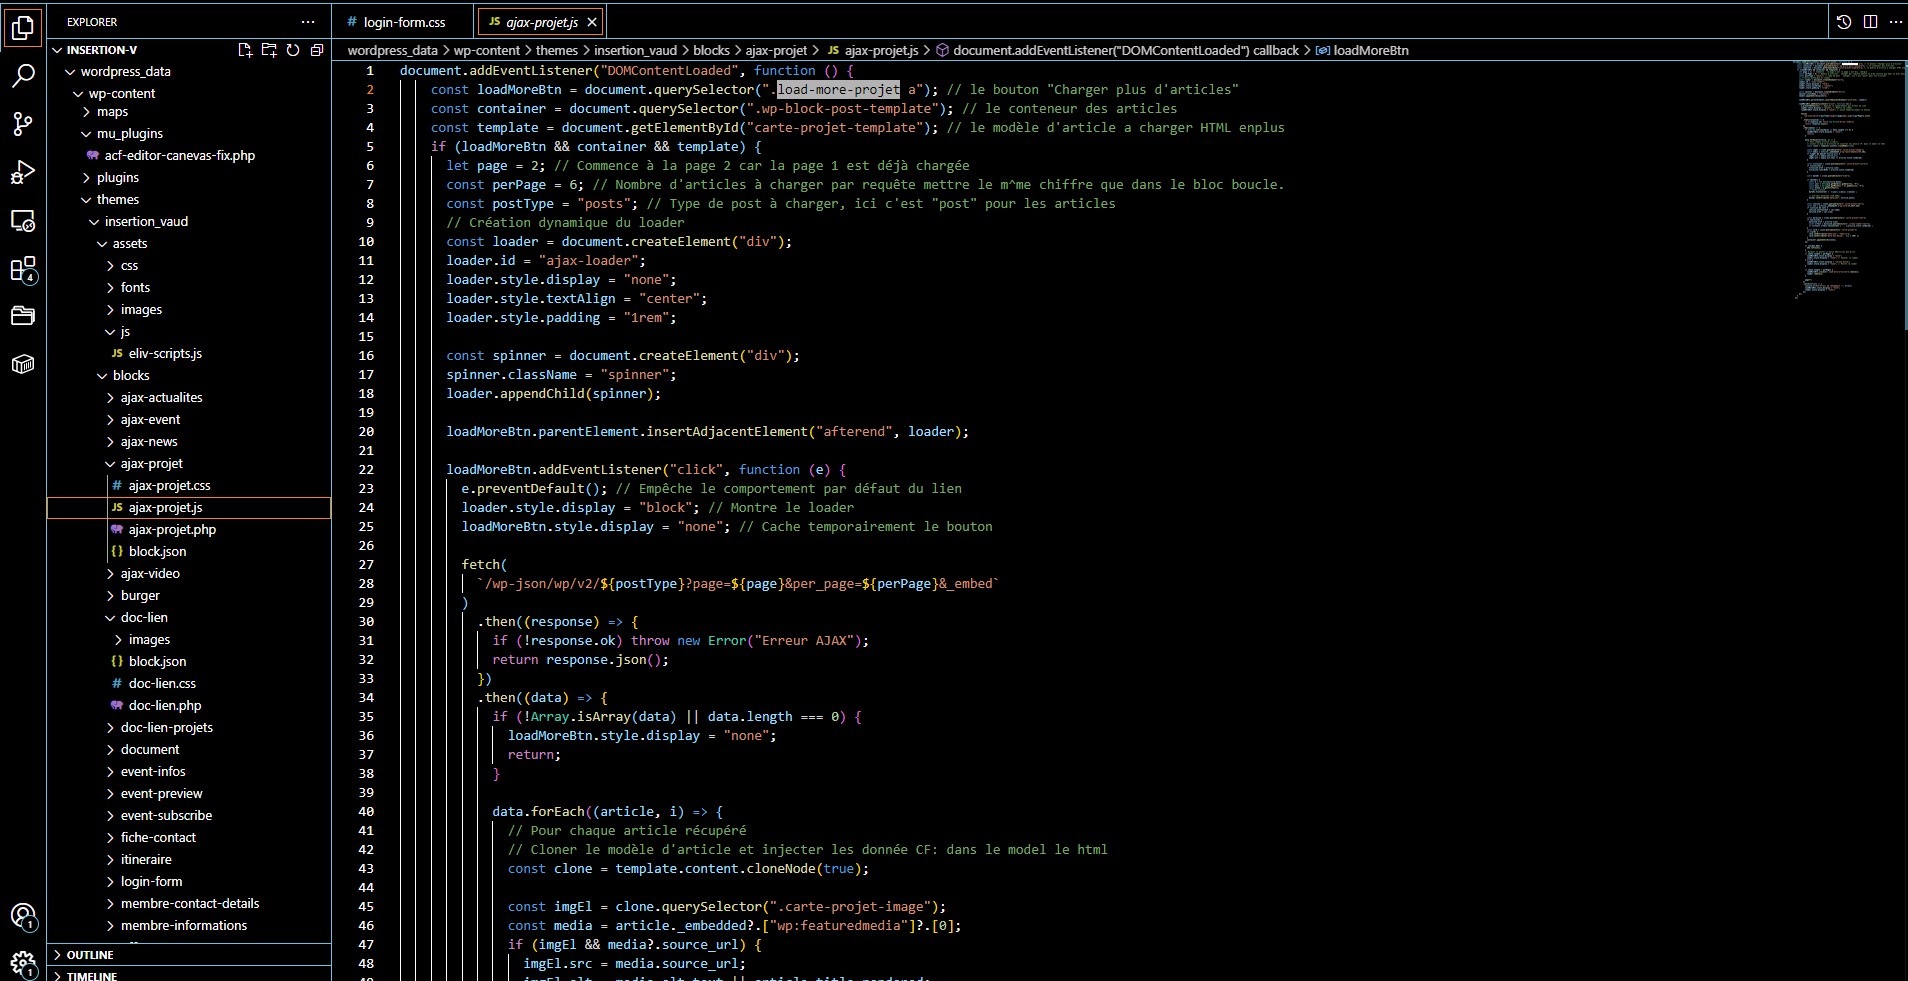Click the New Folder icon in Explorer
Viewport: 1908px width, 981px height.
pyautogui.click(x=269, y=50)
